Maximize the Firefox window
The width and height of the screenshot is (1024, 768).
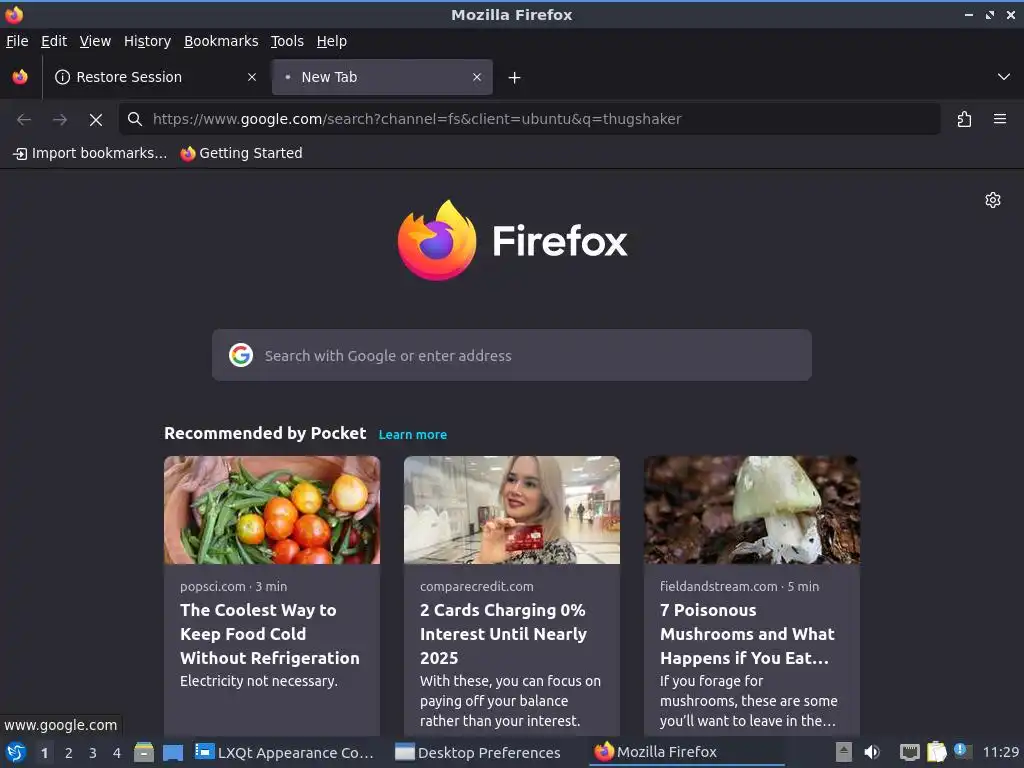(990, 14)
